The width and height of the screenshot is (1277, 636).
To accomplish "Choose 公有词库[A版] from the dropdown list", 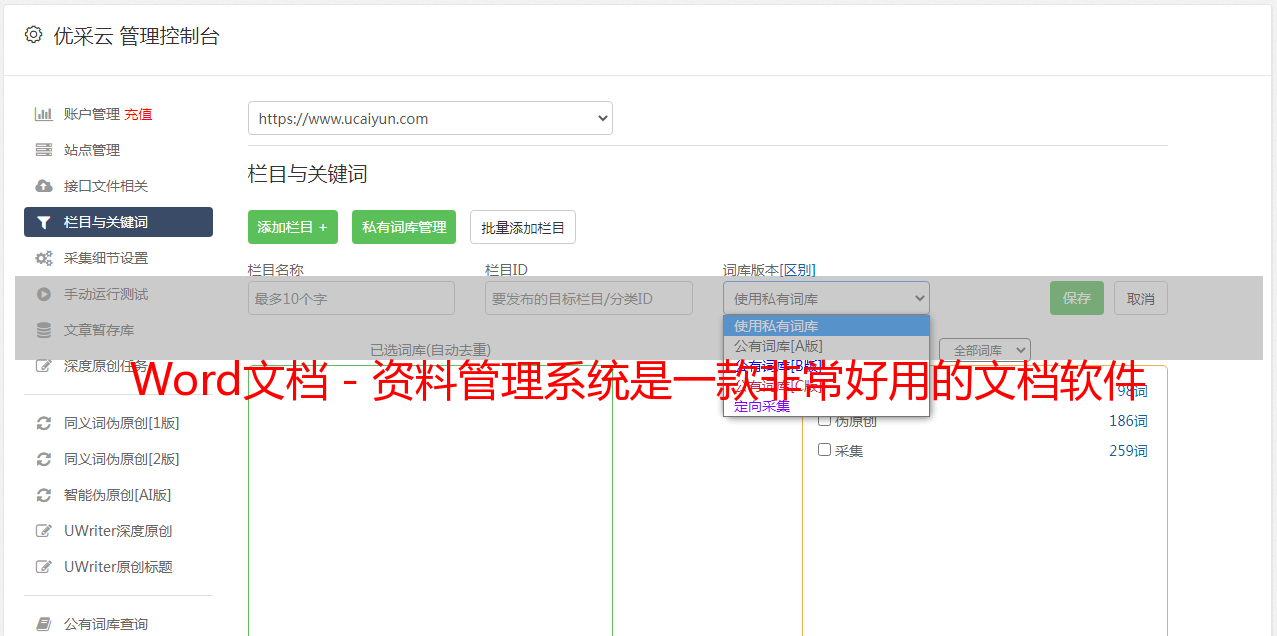I will pos(826,346).
